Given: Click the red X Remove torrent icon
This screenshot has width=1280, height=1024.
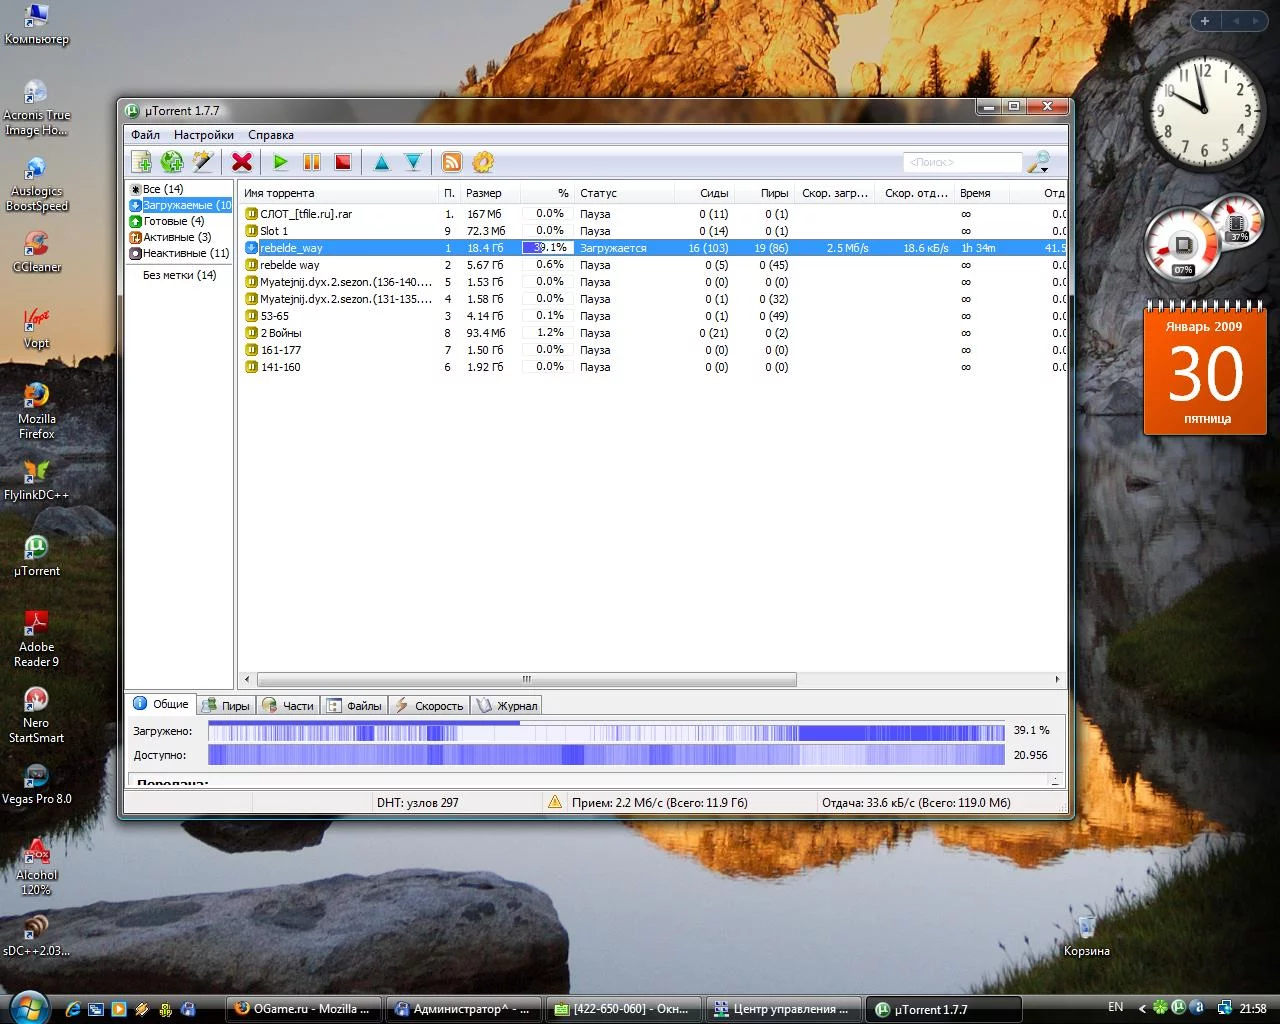Looking at the screenshot, I should [241, 162].
